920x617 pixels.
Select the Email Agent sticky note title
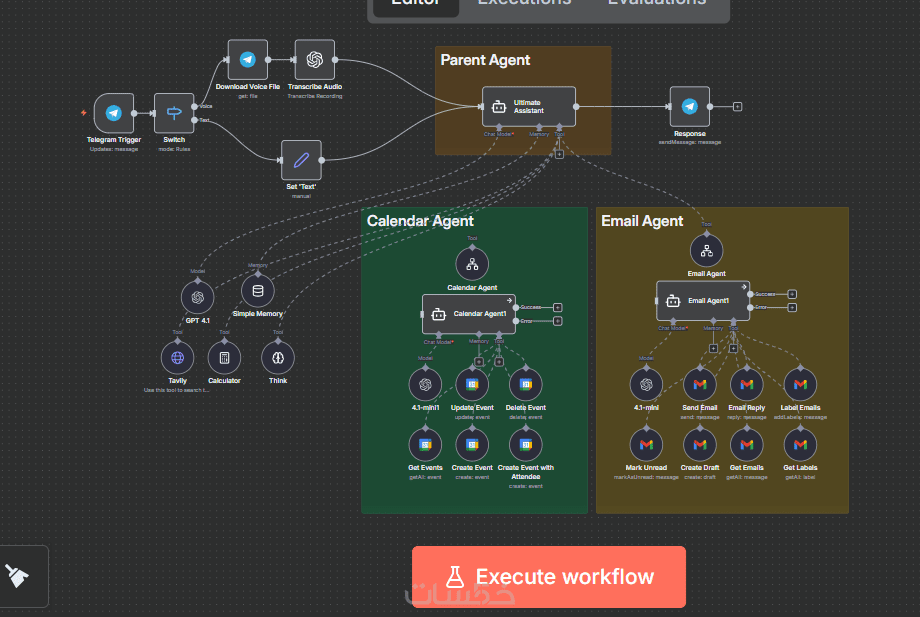pos(642,221)
